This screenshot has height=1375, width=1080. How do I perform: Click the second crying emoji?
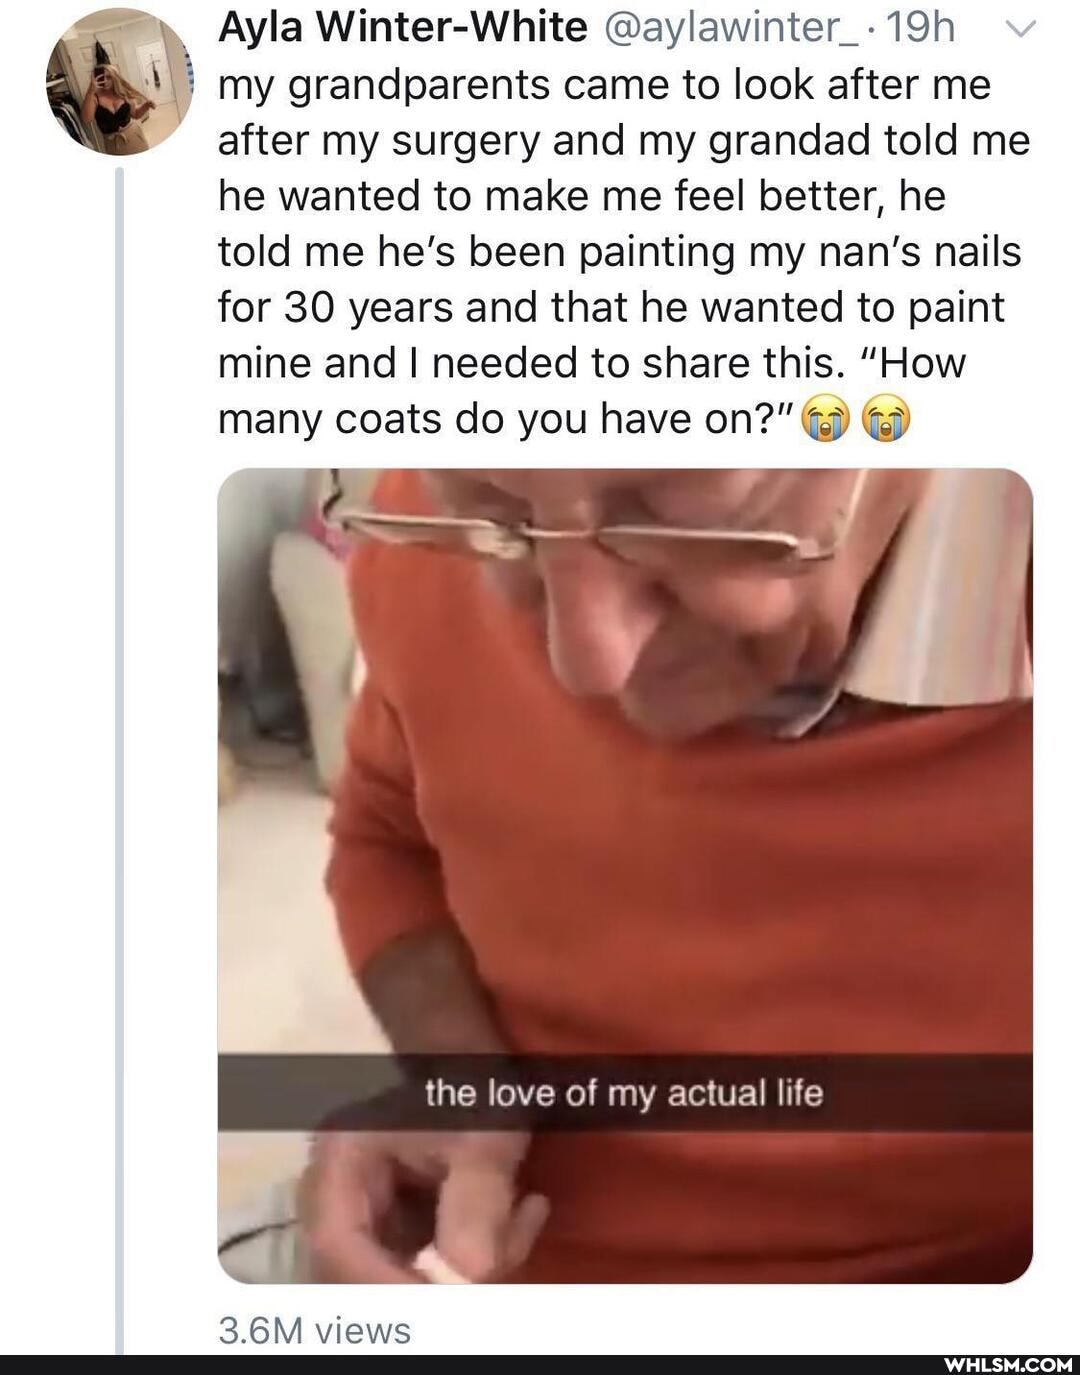887,418
